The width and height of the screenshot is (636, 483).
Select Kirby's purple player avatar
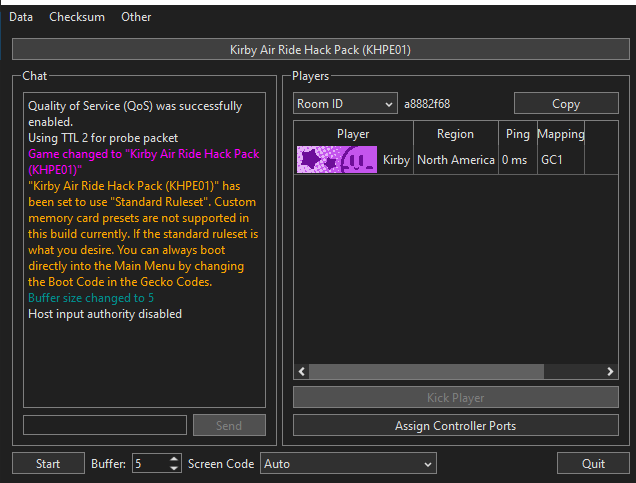pyautogui.click(x=337, y=159)
